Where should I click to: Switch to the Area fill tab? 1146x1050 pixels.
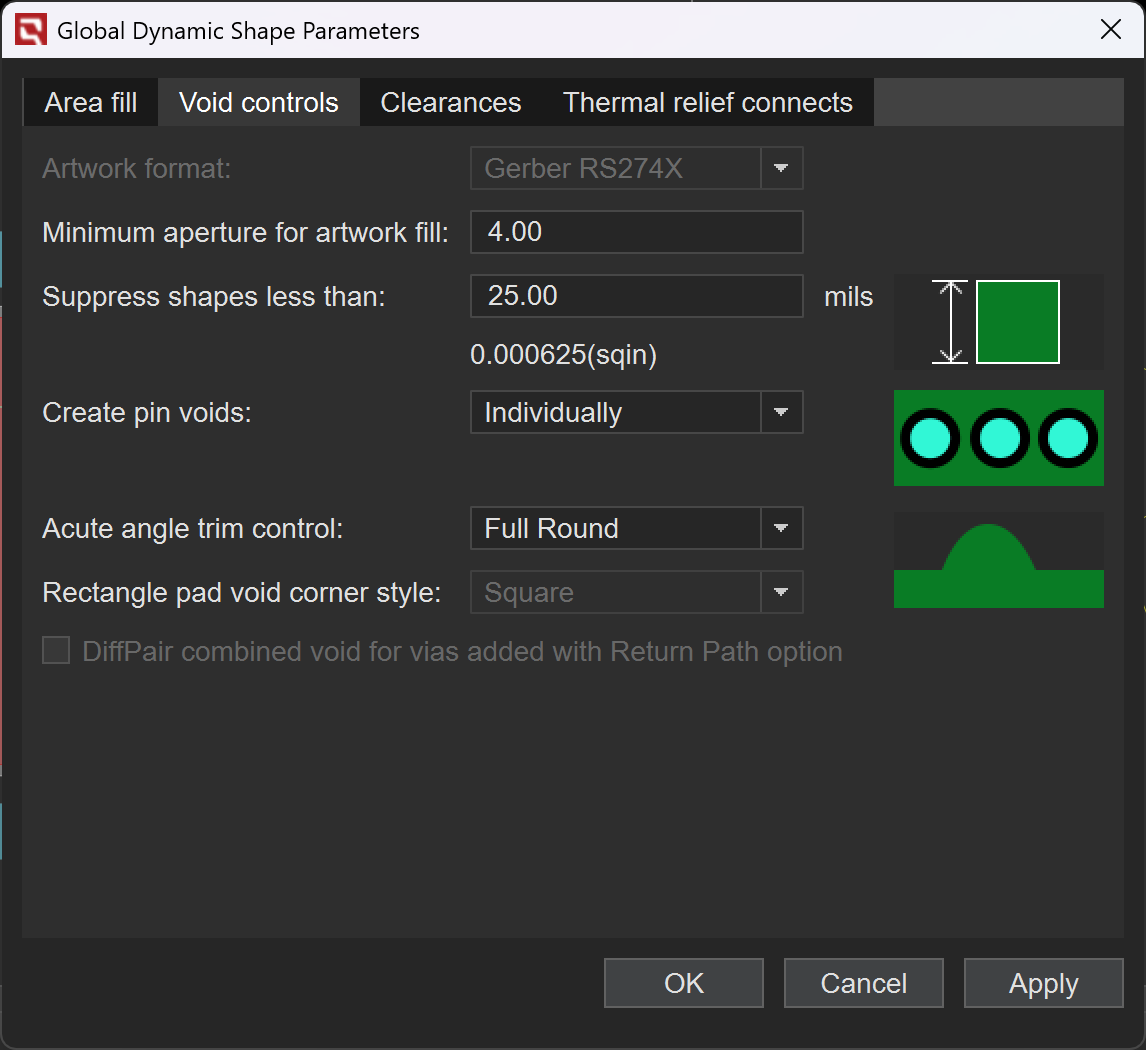pyautogui.click(x=91, y=103)
